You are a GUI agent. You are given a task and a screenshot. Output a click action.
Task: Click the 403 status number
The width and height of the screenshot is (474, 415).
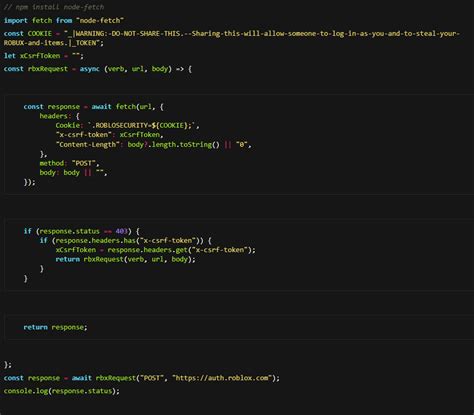click(121, 231)
